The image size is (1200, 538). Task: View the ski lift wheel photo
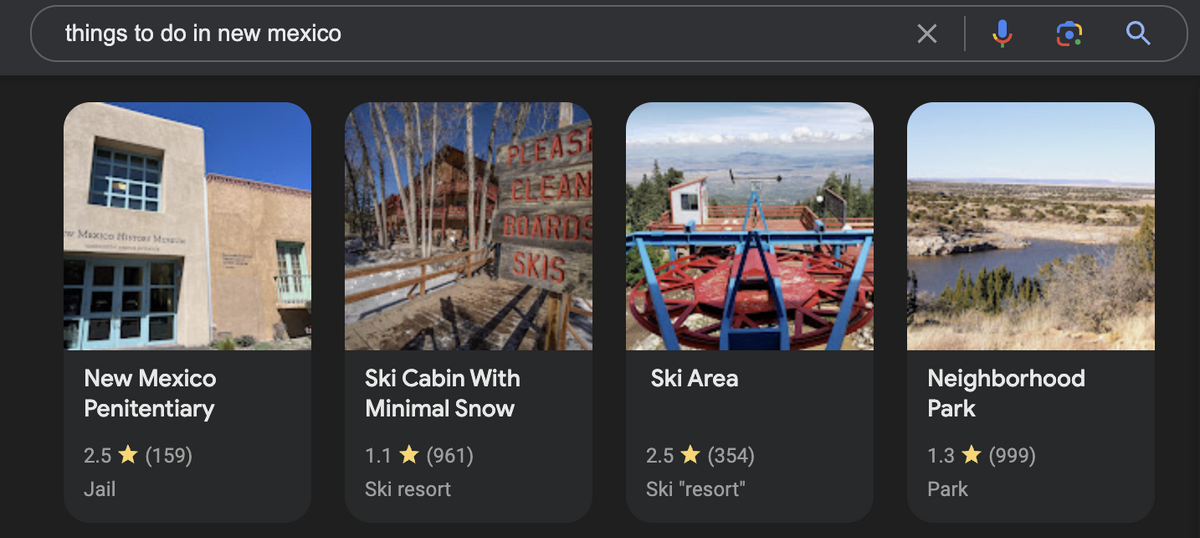point(749,226)
